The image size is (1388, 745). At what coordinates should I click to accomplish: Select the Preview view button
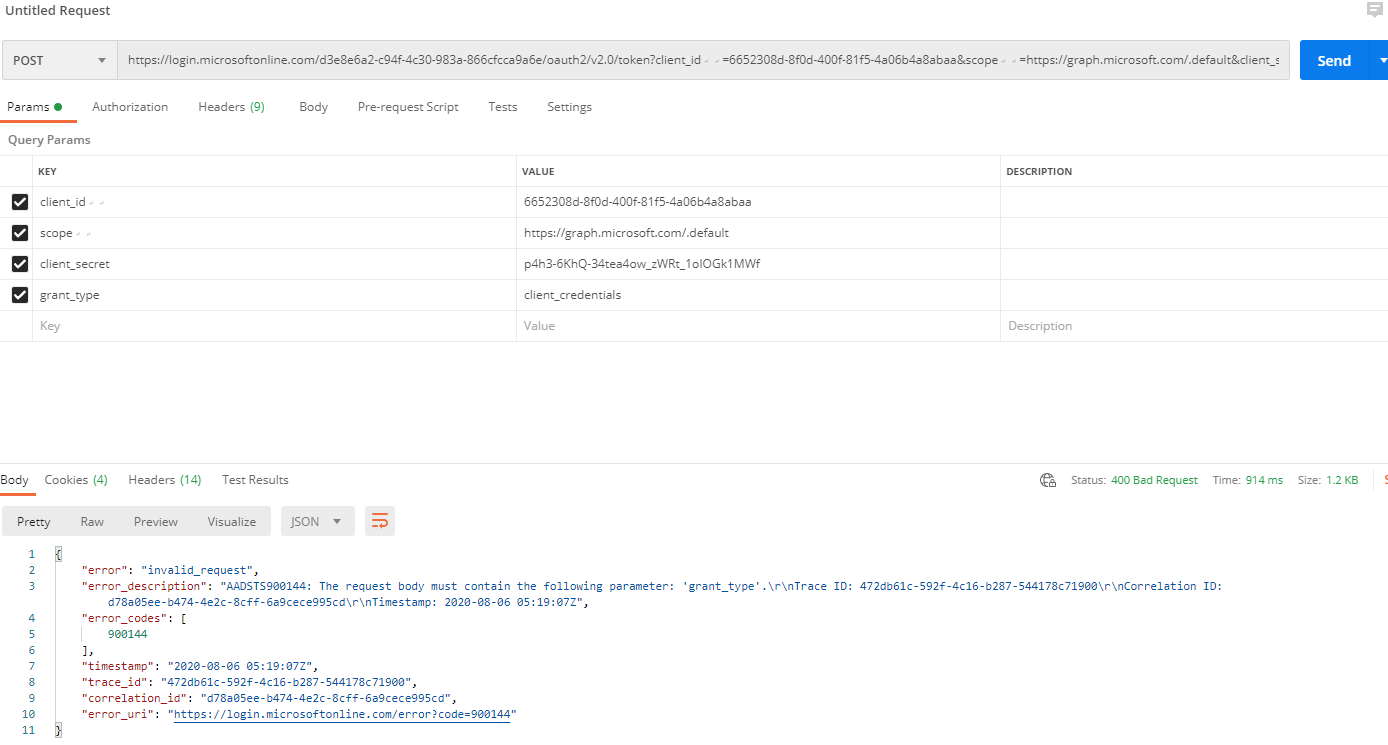tap(156, 521)
